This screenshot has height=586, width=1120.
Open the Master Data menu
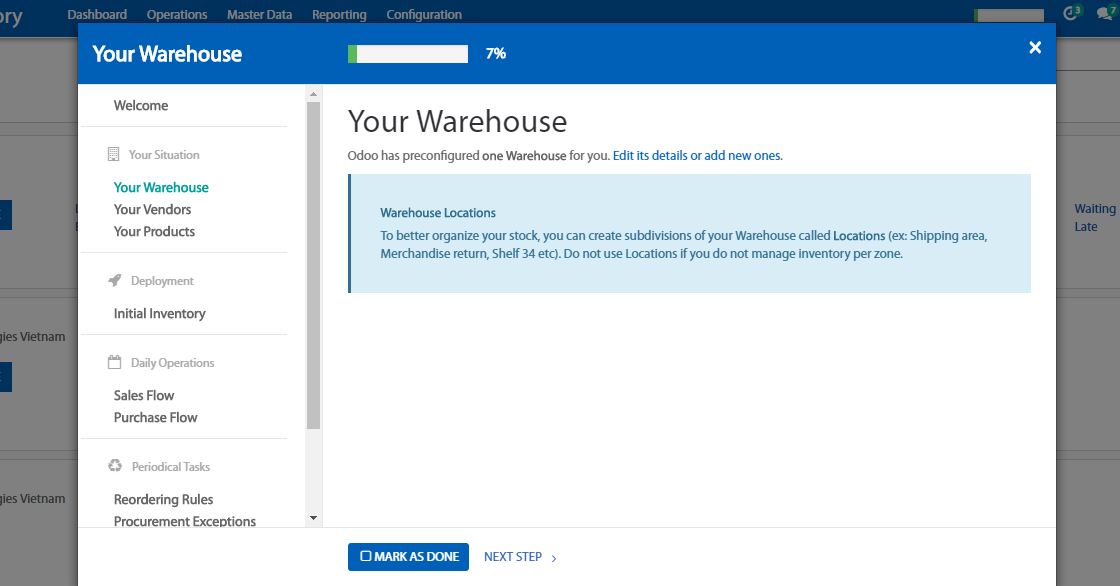pyautogui.click(x=260, y=15)
